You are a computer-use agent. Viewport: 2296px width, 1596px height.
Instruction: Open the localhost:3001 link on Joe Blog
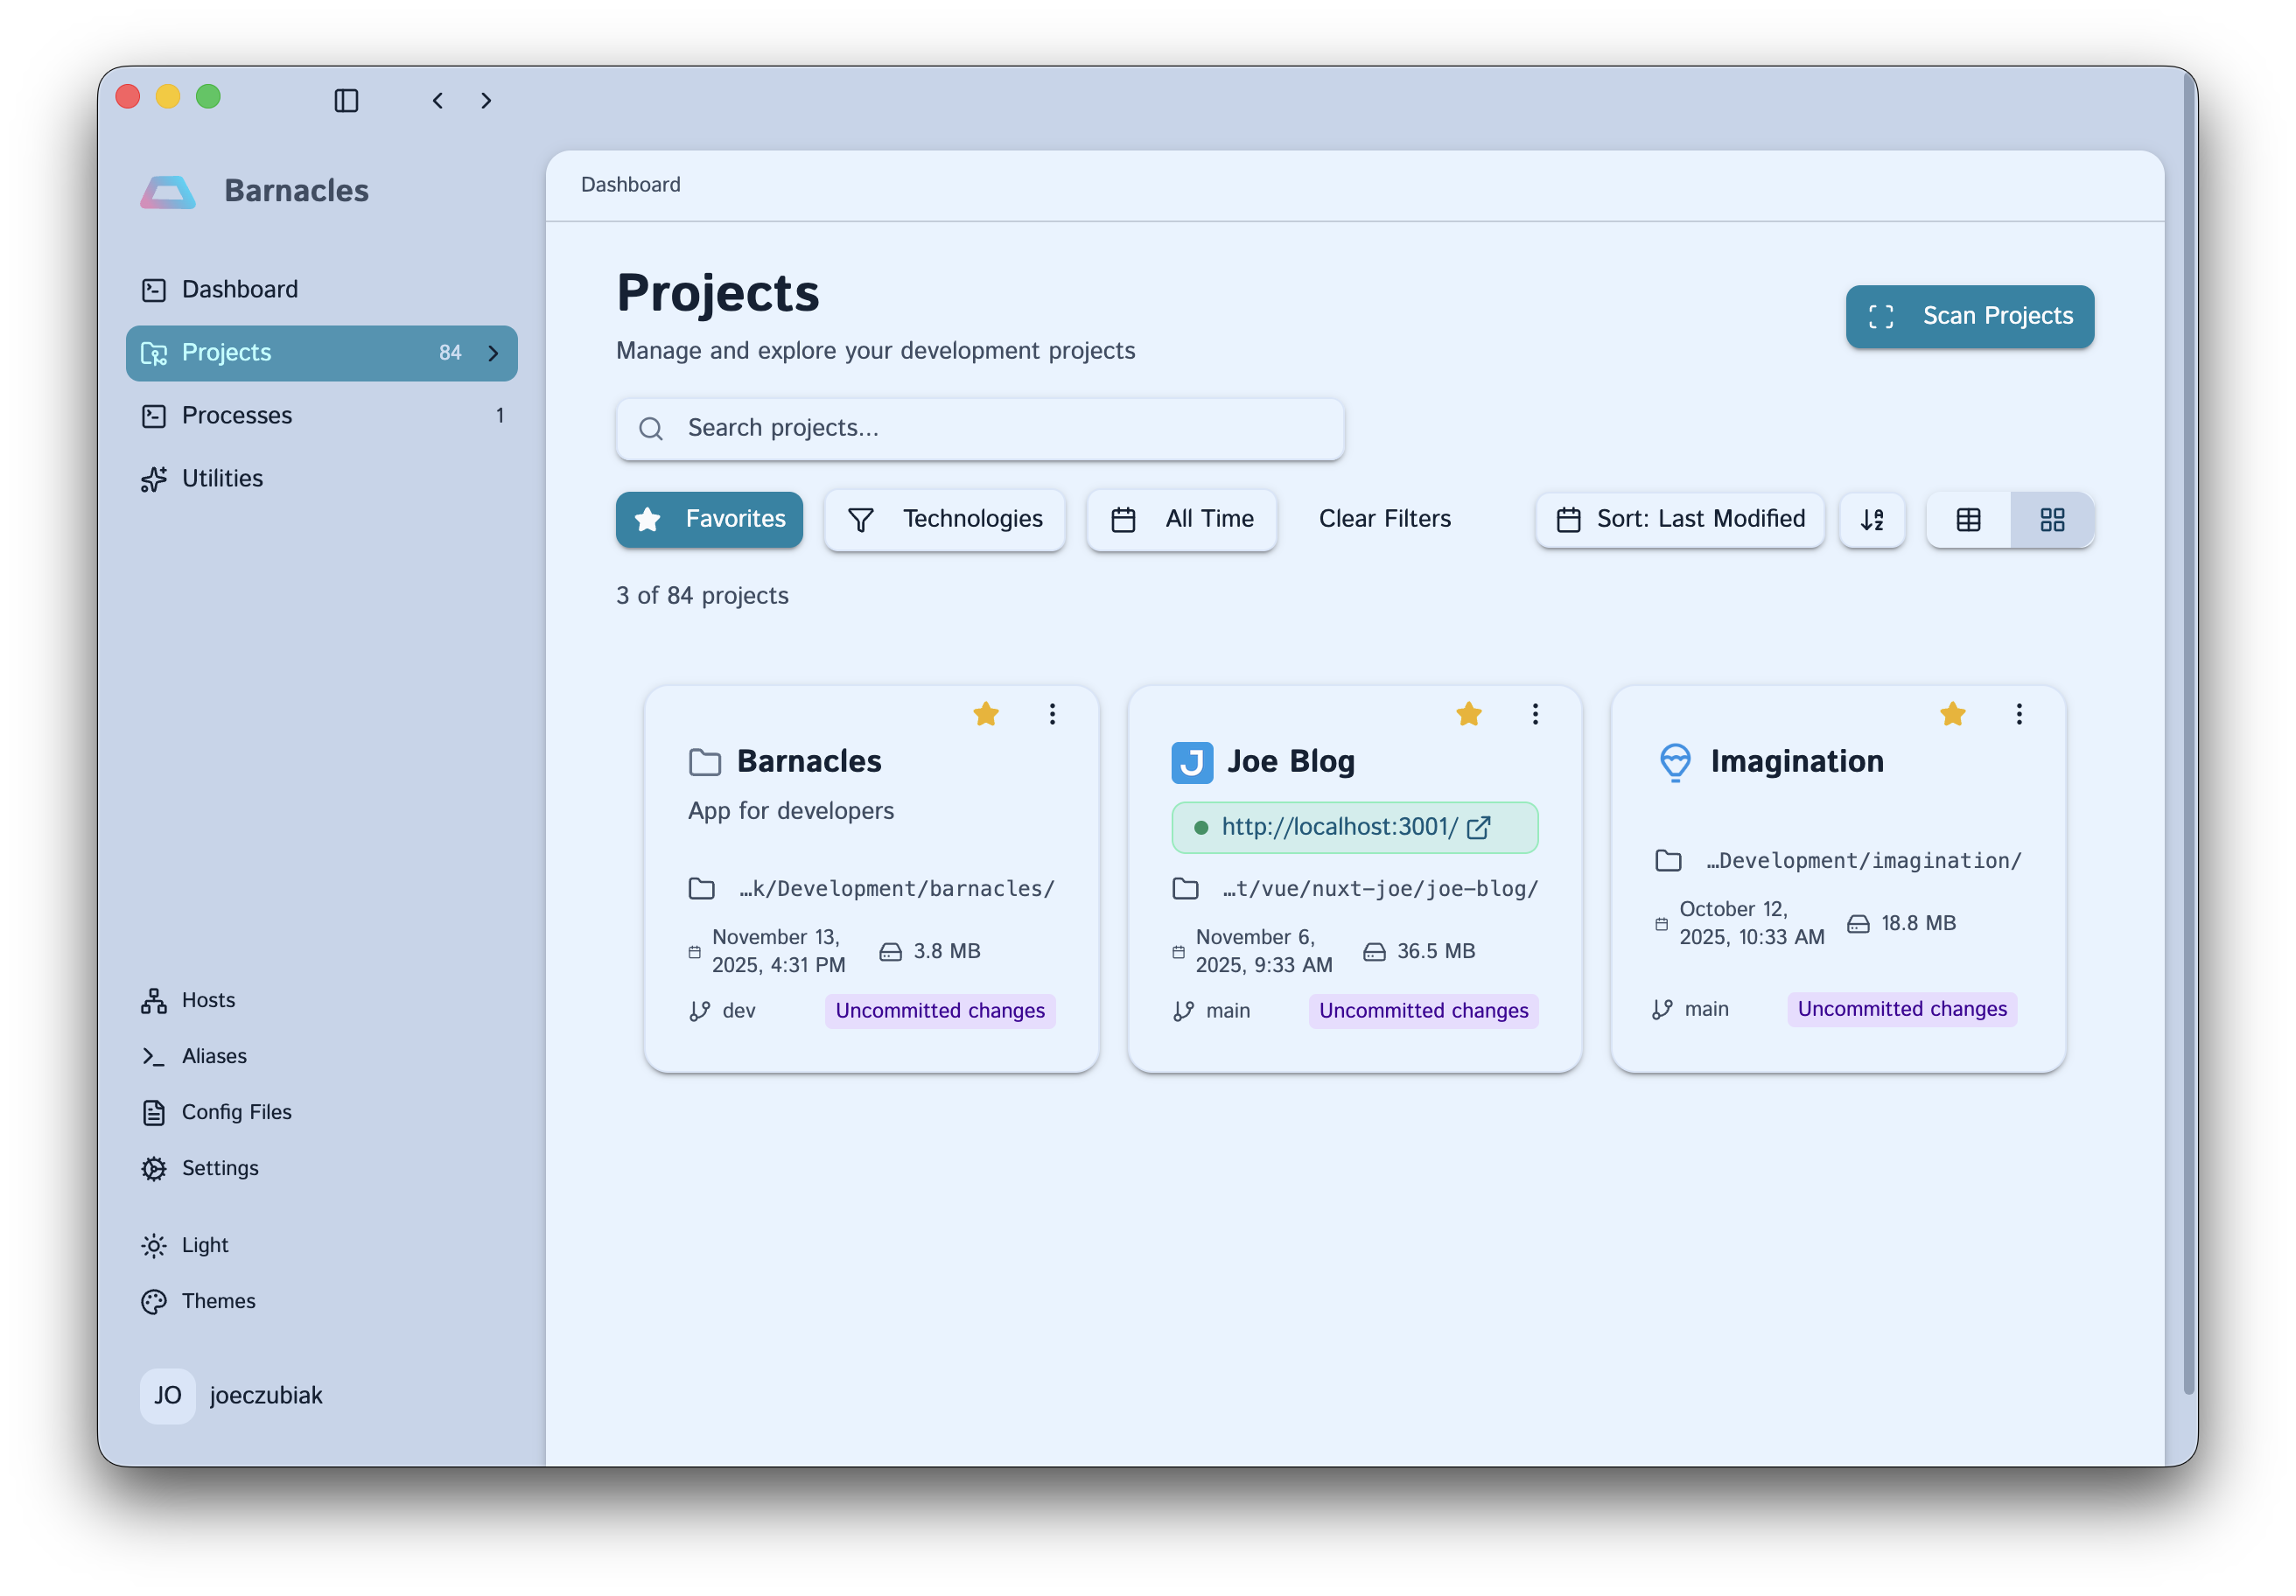click(x=1340, y=827)
